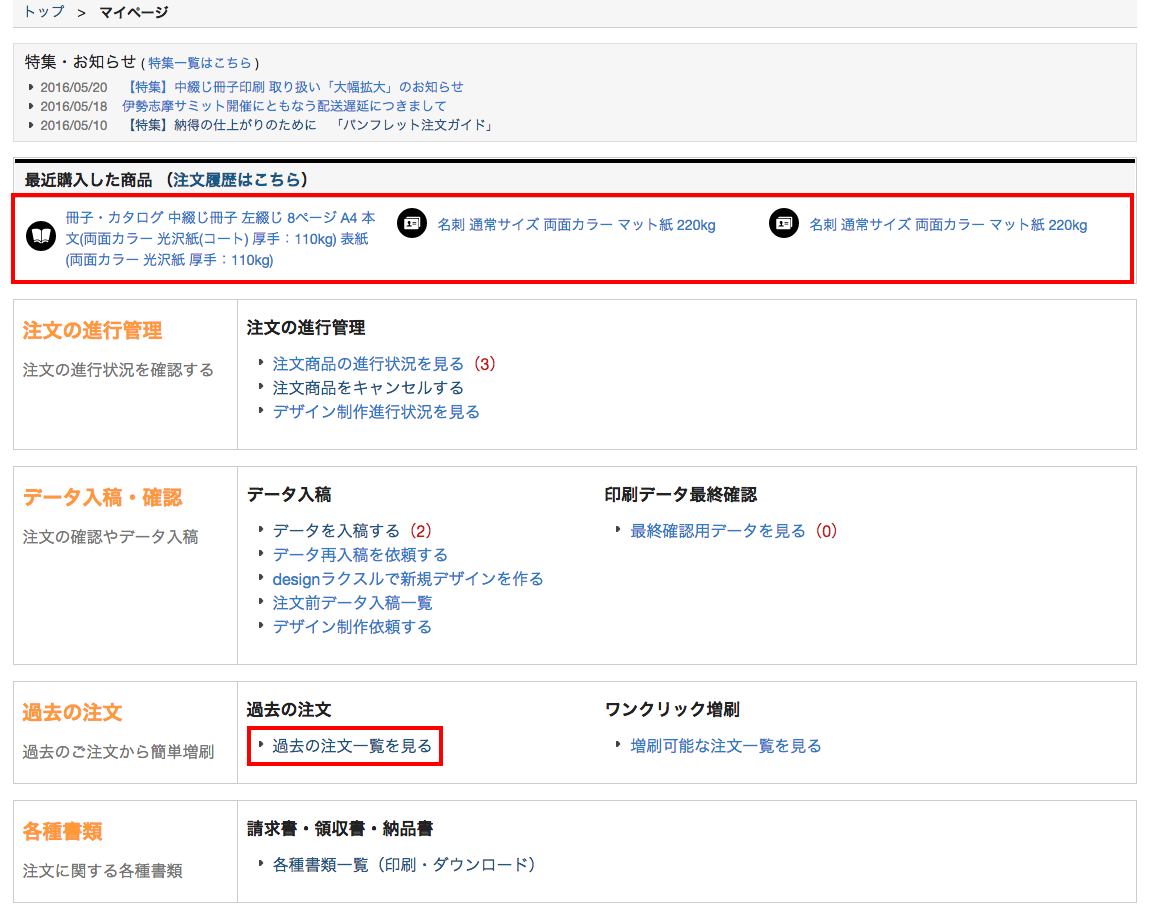
Task: Open 注文前データ入稿一覧
Action: [x=352, y=603]
